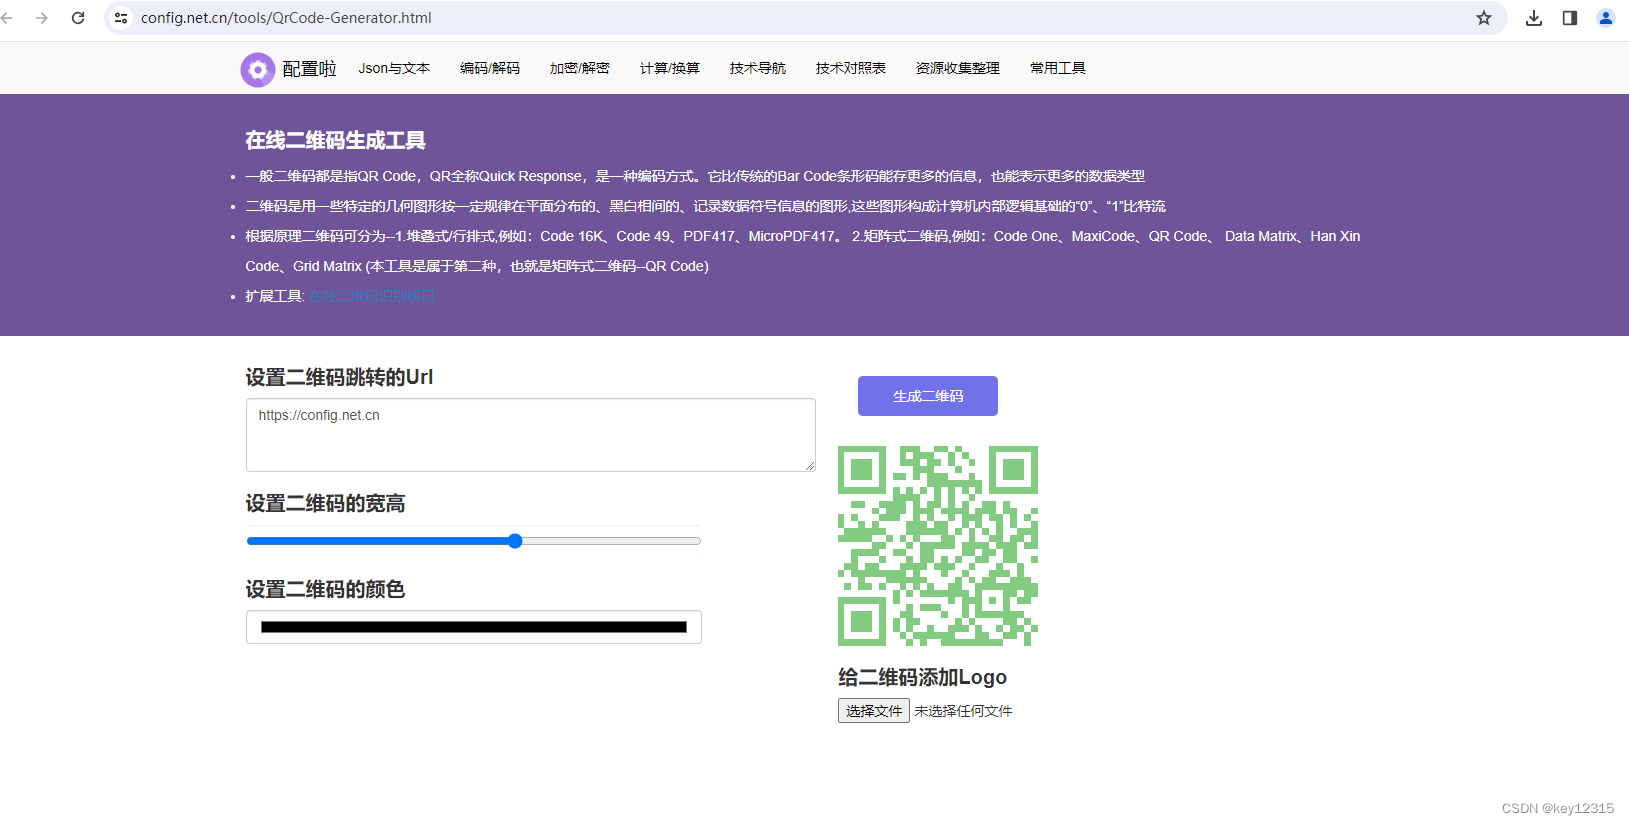The height and width of the screenshot is (825, 1629).
Task: Open the 常用工具 menu
Action: coord(1058,68)
